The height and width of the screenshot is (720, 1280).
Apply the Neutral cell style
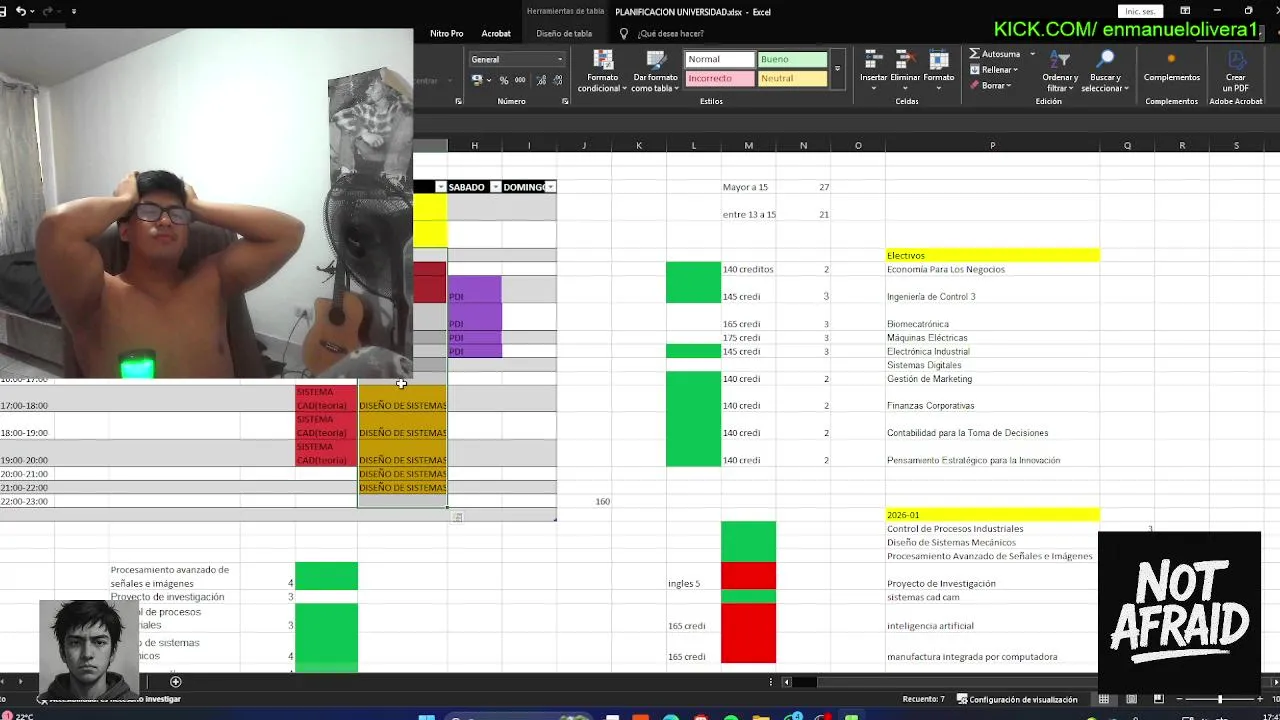coord(792,78)
